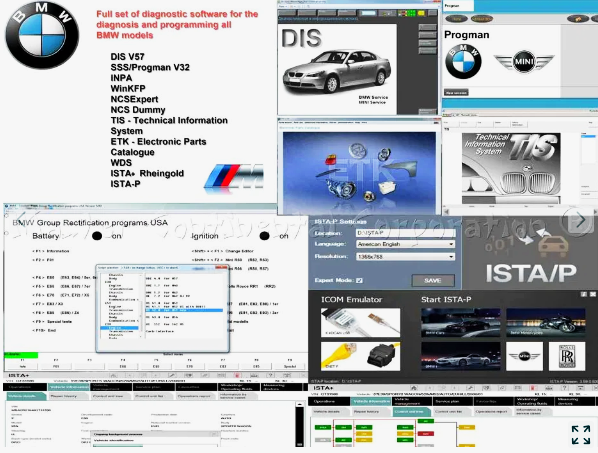Open Workshop/Operating fluids tab in right ISTA+ window
Viewport: 598px width, 453px height.
tap(534, 402)
